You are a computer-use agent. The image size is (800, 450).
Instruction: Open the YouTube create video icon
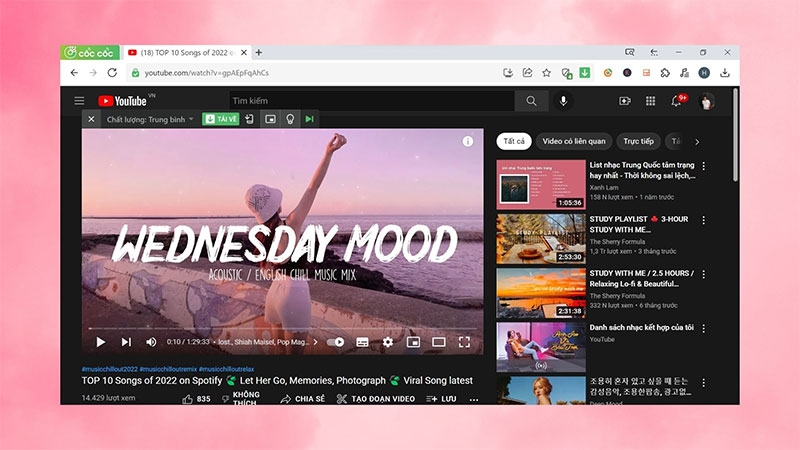[x=624, y=101]
